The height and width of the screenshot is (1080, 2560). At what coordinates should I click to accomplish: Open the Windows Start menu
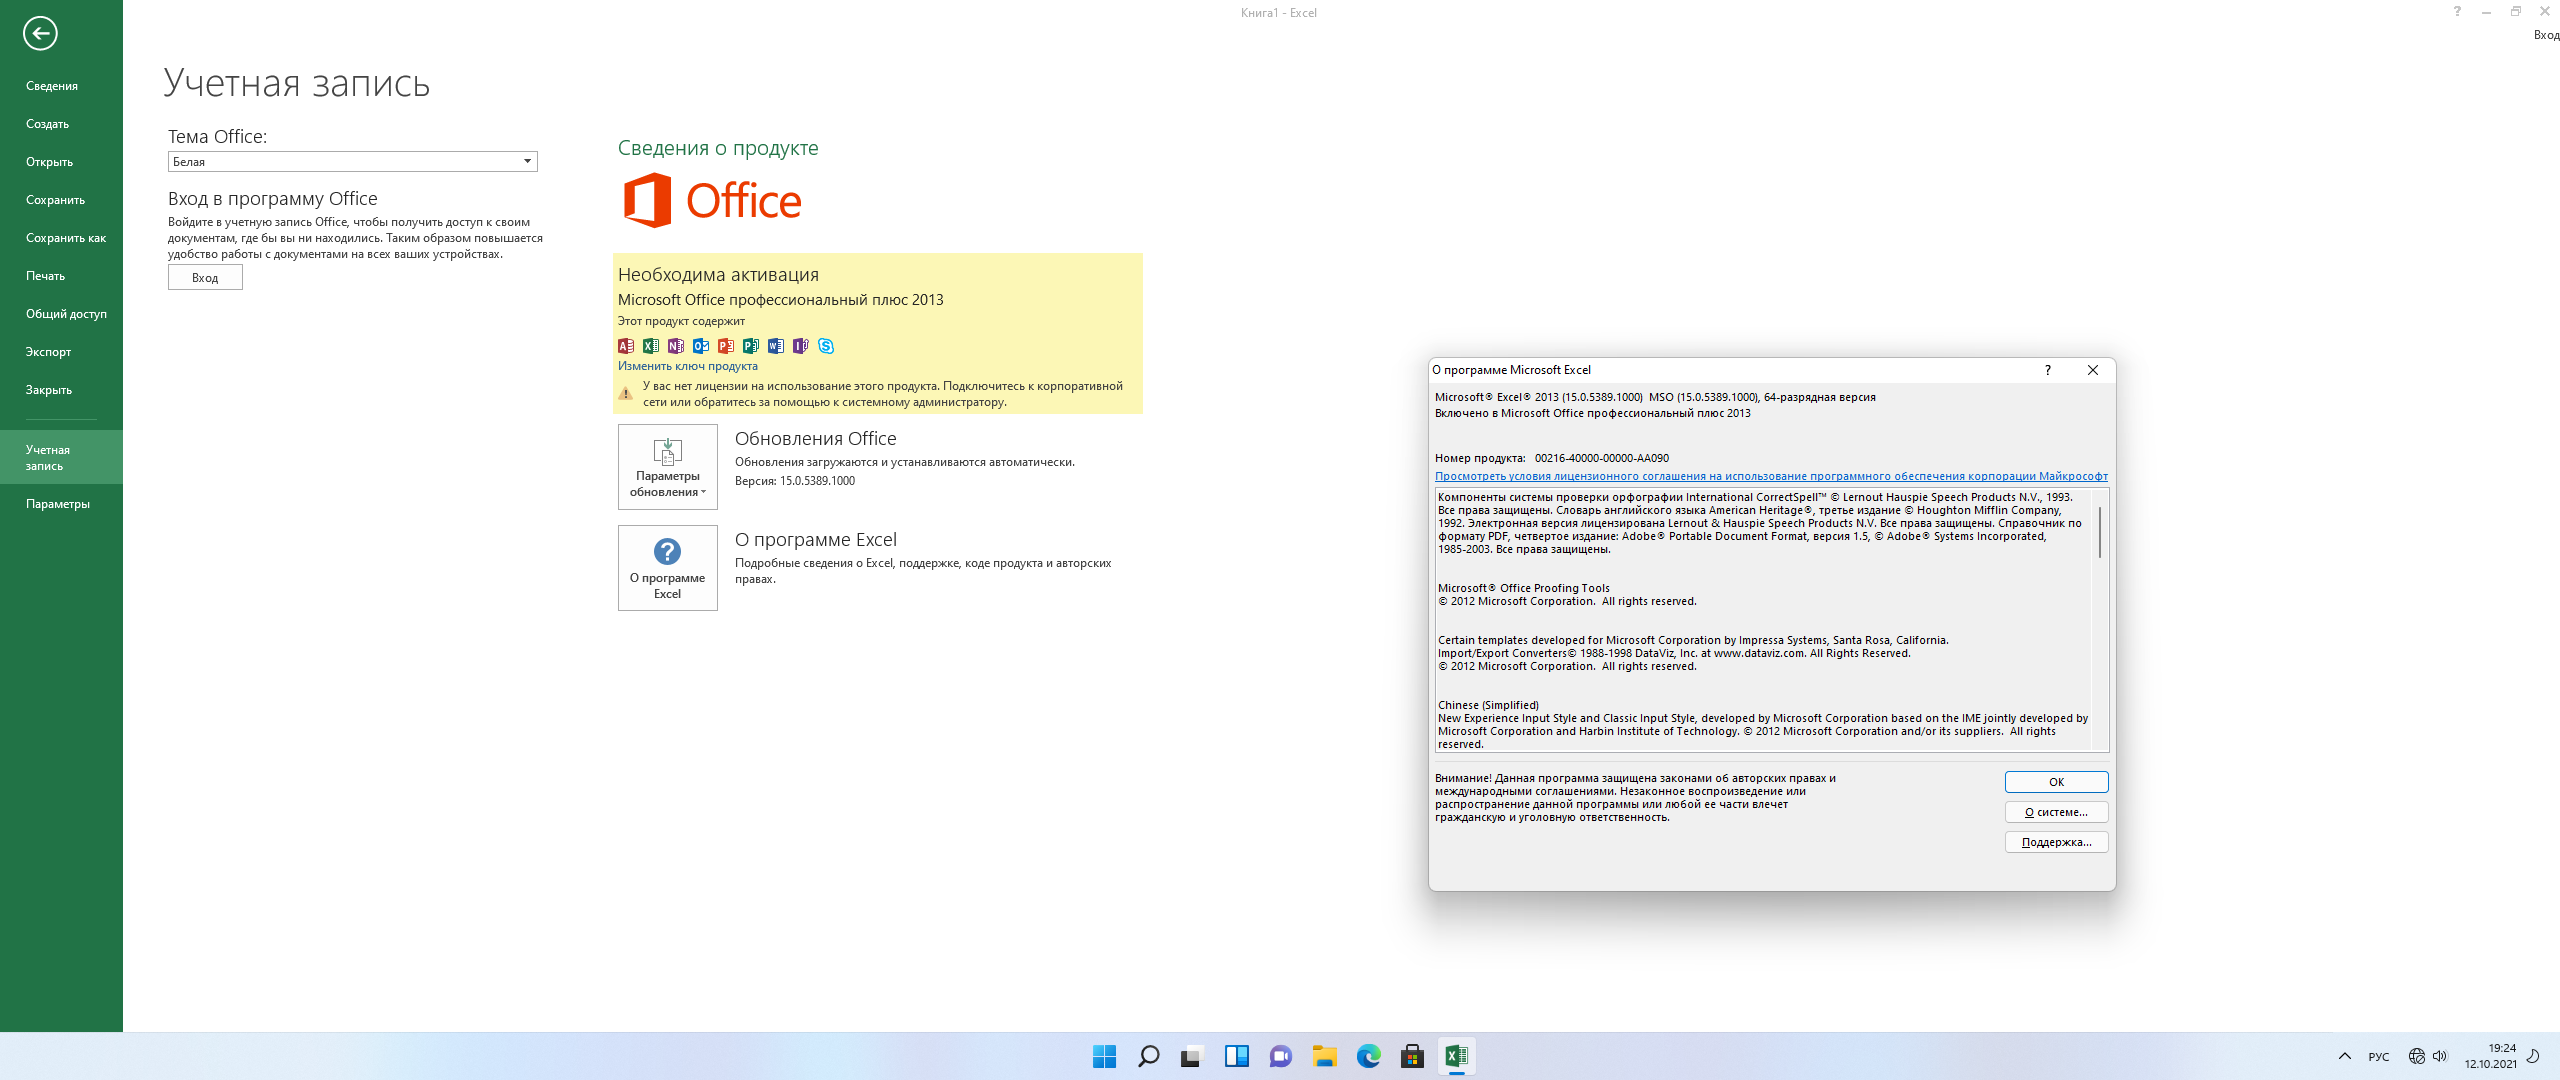[x=1104, y=1056]
